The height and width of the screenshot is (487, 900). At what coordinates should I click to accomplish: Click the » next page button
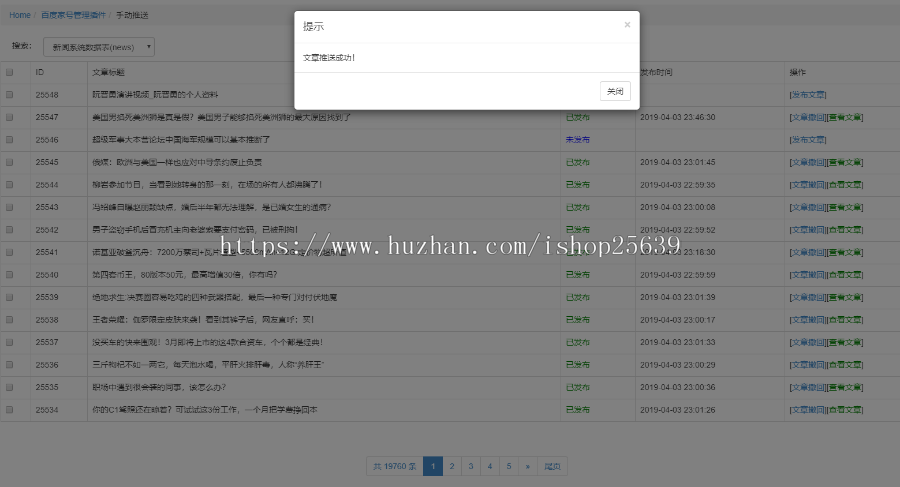[527, 466]
